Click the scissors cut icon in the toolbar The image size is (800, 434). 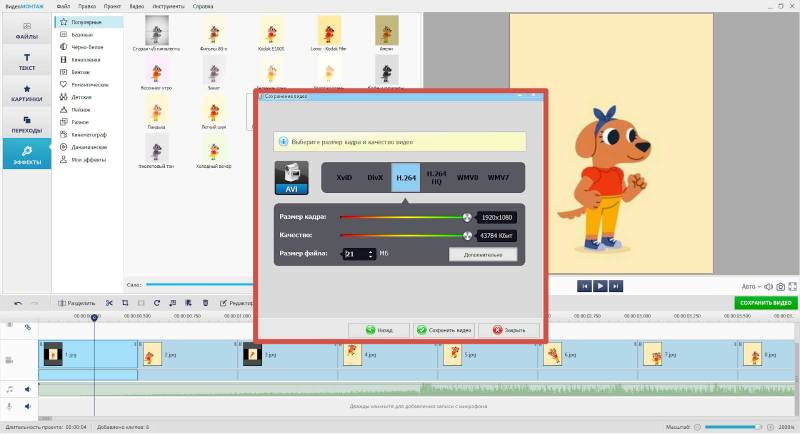tap(109, 303)
